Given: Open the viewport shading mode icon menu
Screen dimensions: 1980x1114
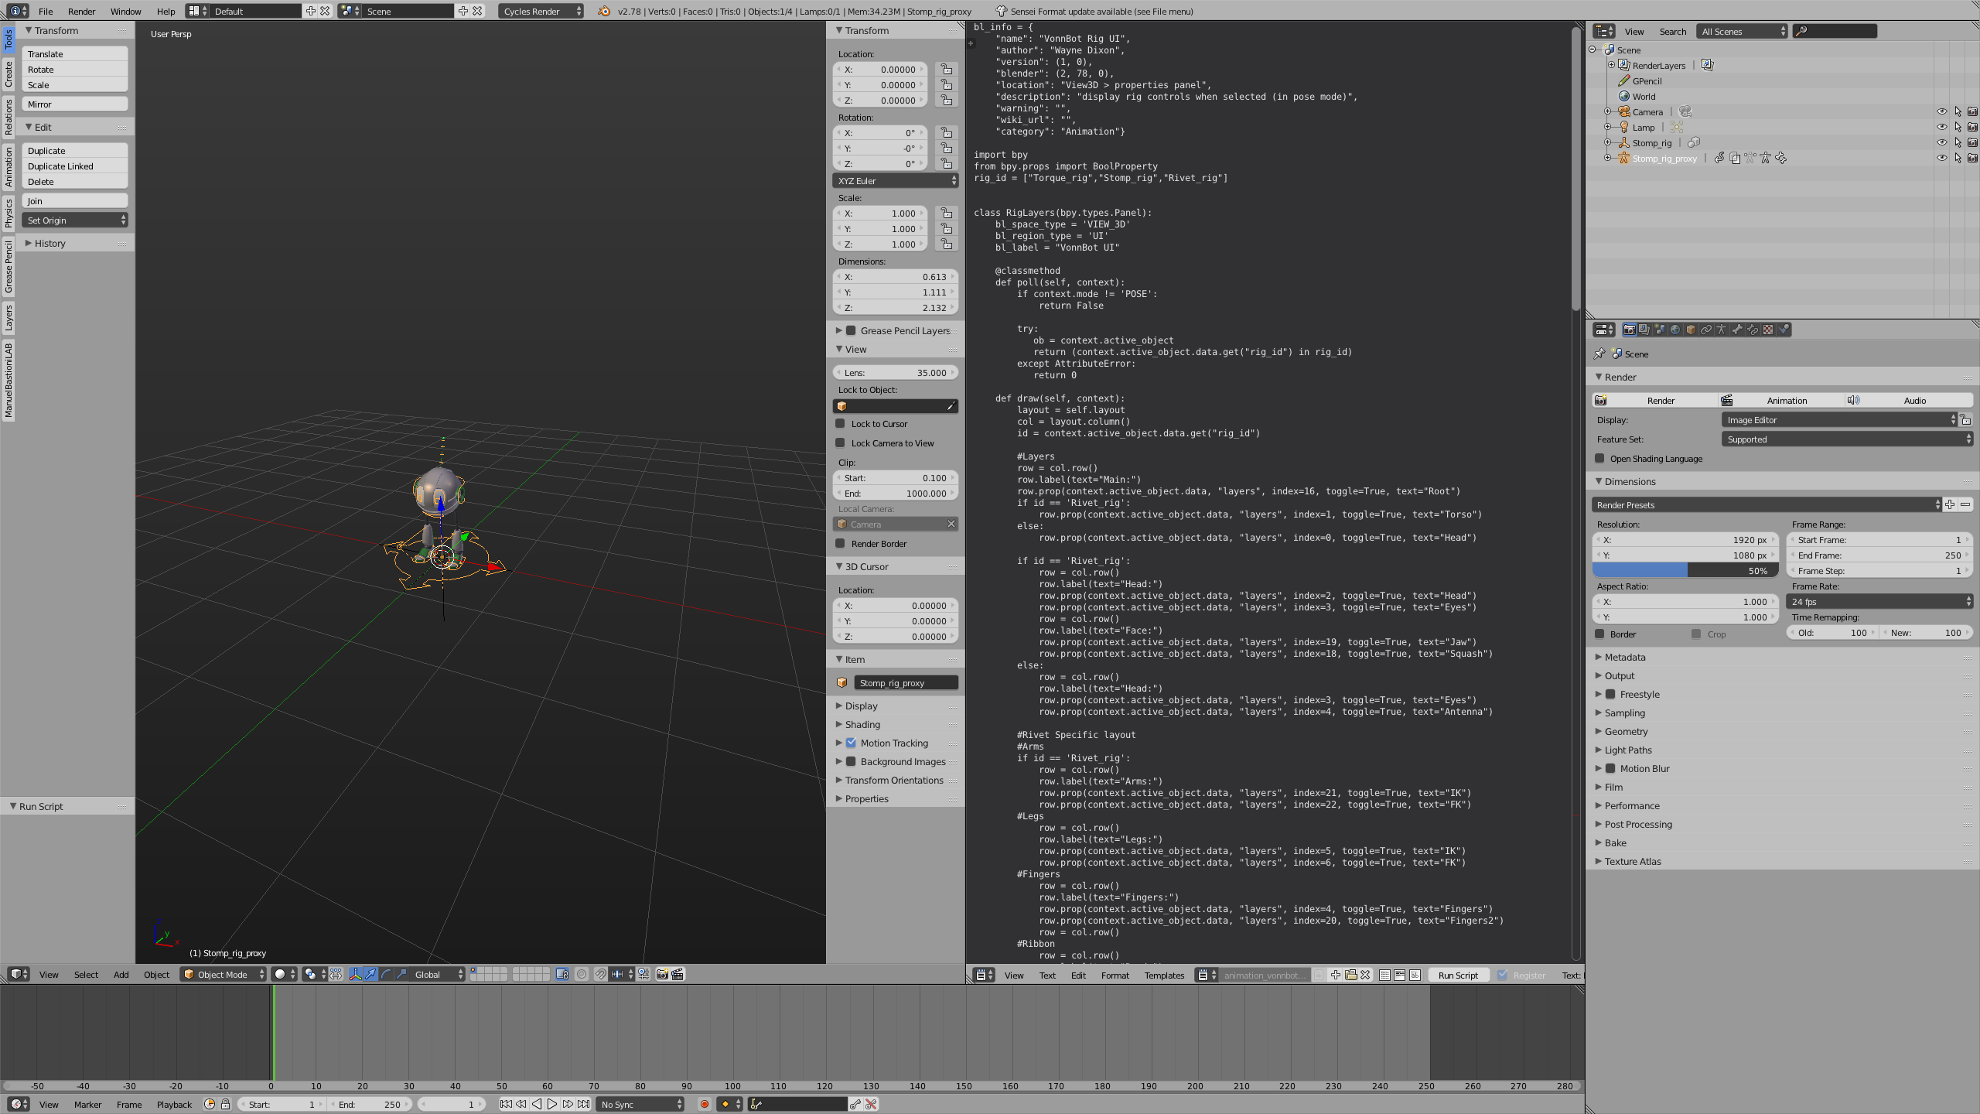Looking at the screenshot, I should click(x=281, y=975).
